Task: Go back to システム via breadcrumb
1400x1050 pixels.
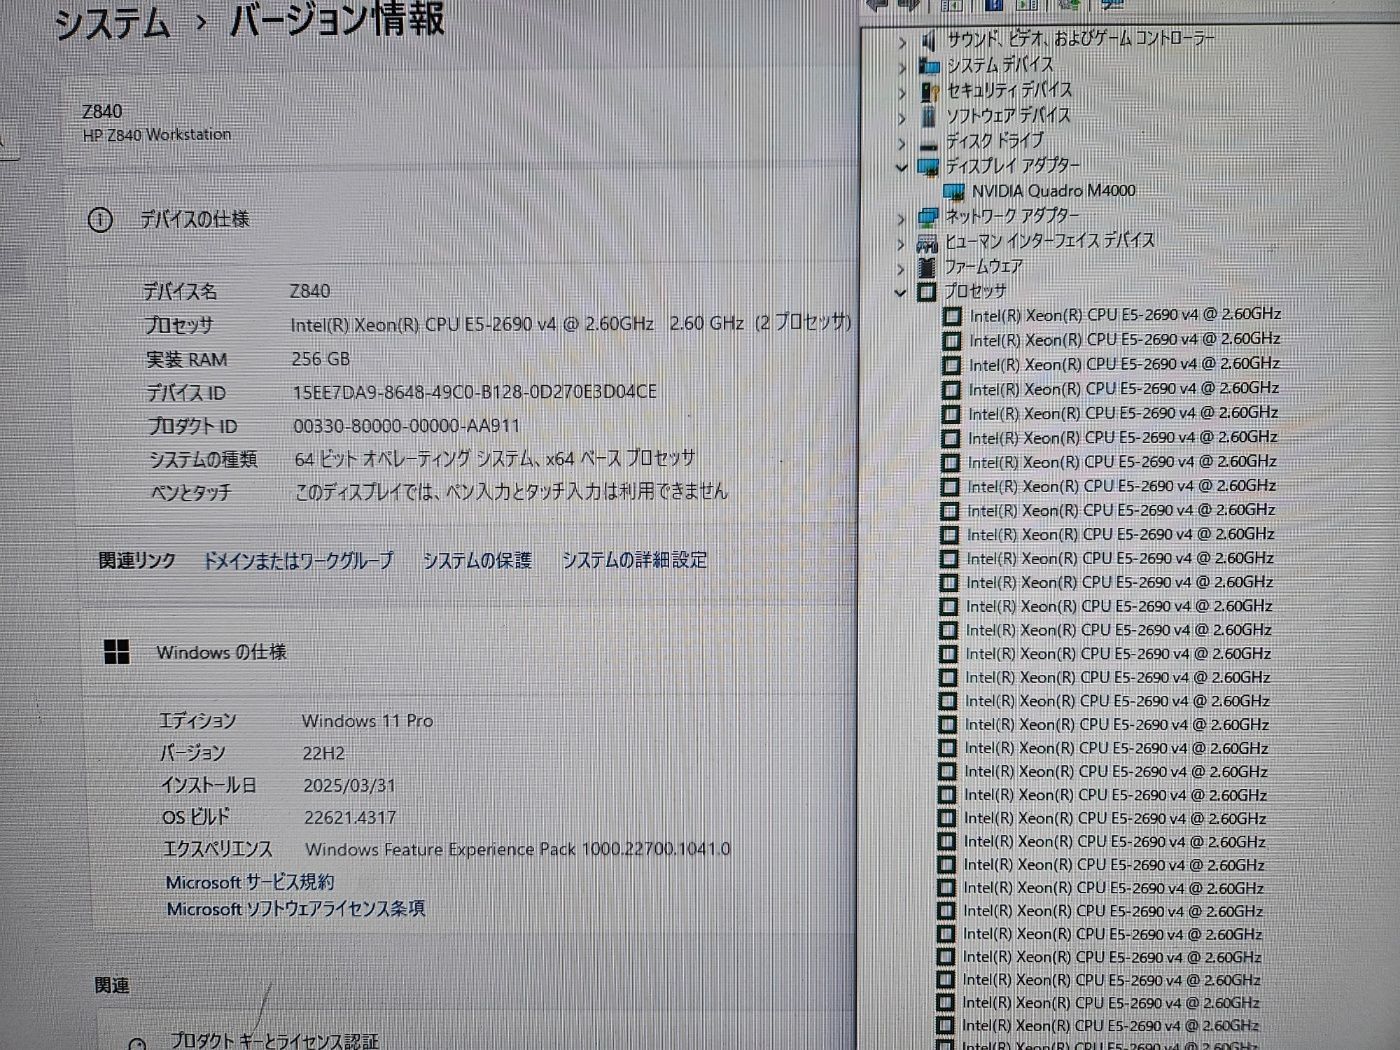Action: [x=112, y=24]
